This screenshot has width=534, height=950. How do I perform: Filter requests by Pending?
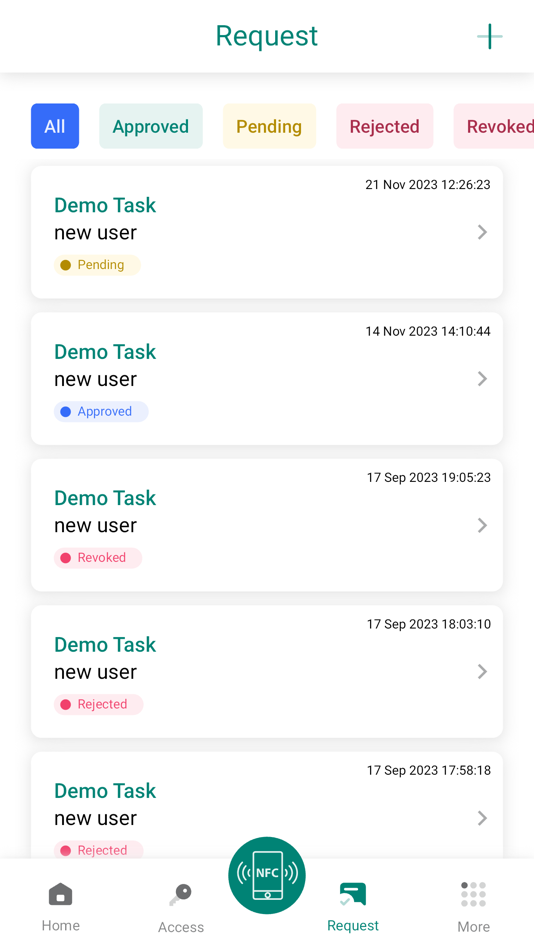point(269,126)
